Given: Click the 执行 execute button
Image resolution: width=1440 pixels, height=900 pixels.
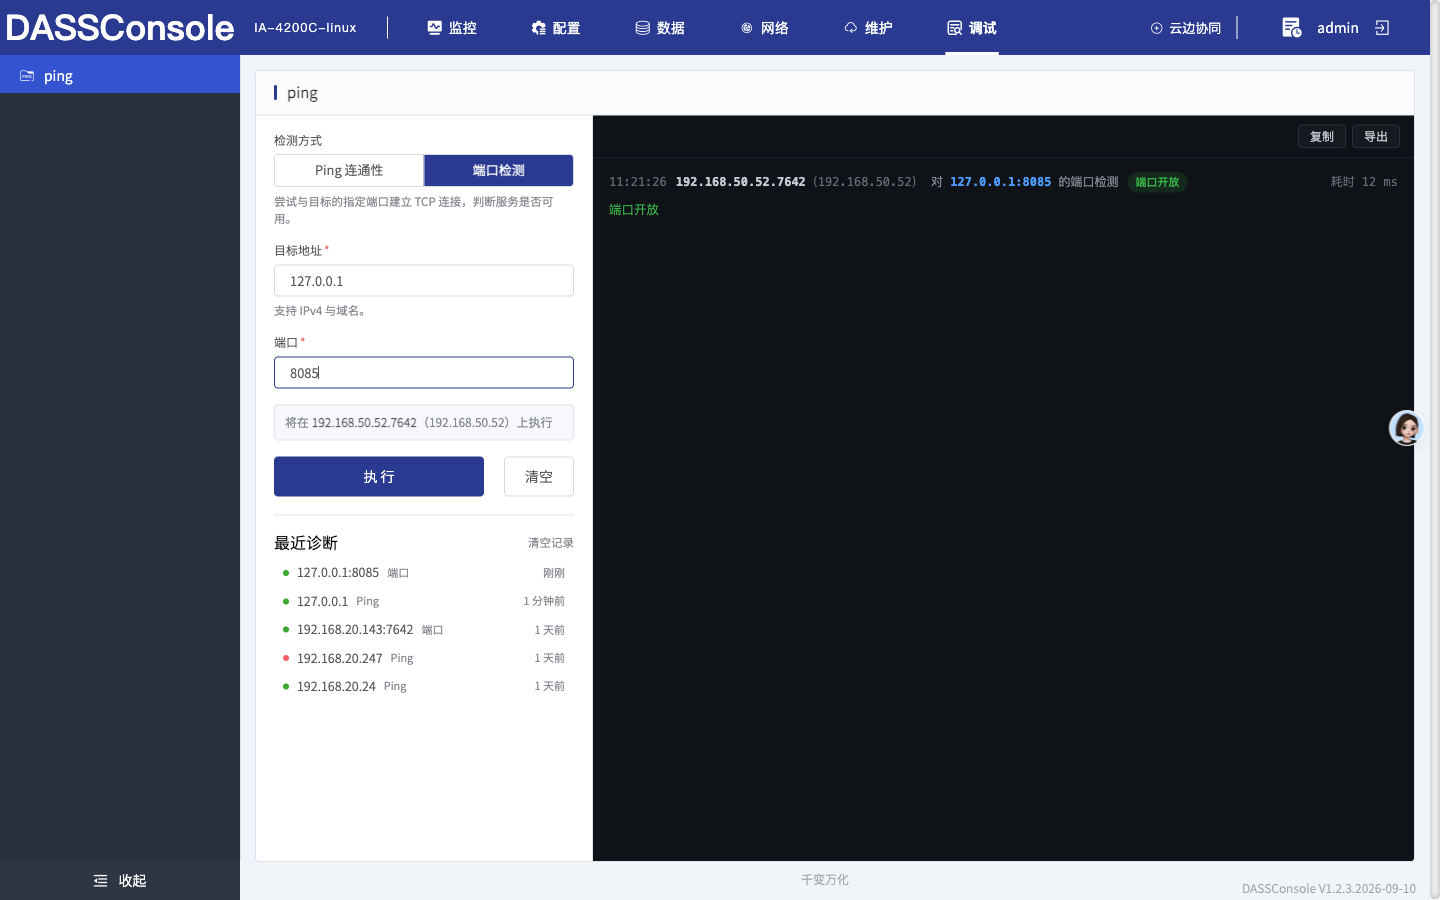Looking at the screenshot, I should pyautogui.click(x=379, y=477).
